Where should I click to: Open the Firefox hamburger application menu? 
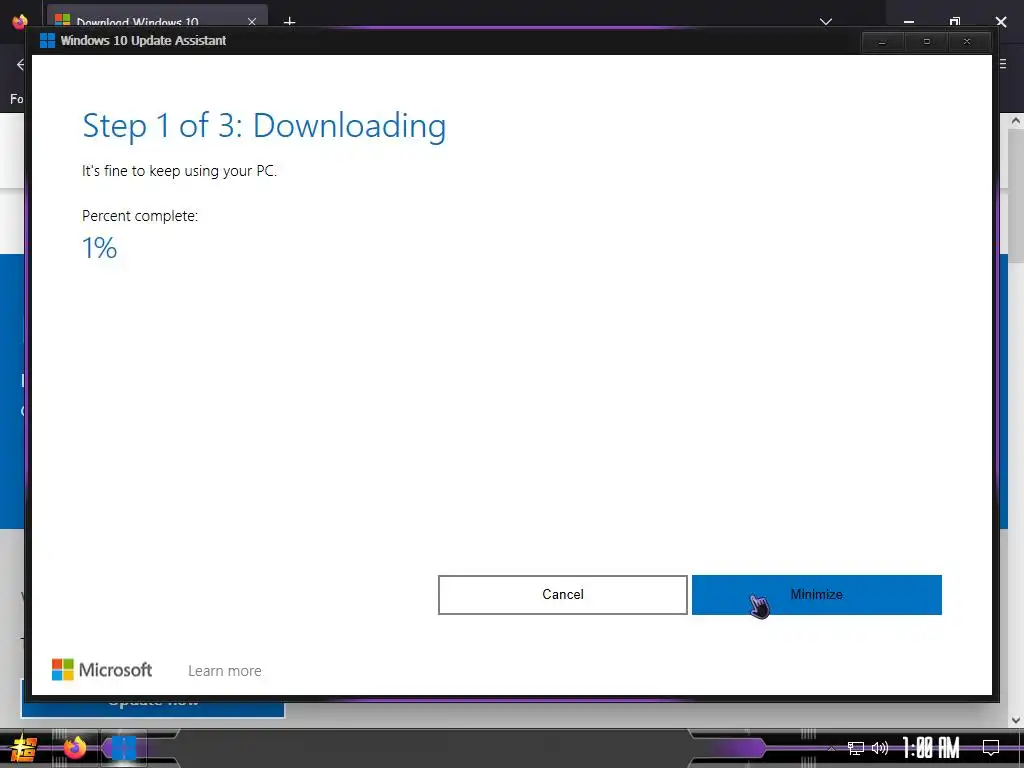(1003, 64)
